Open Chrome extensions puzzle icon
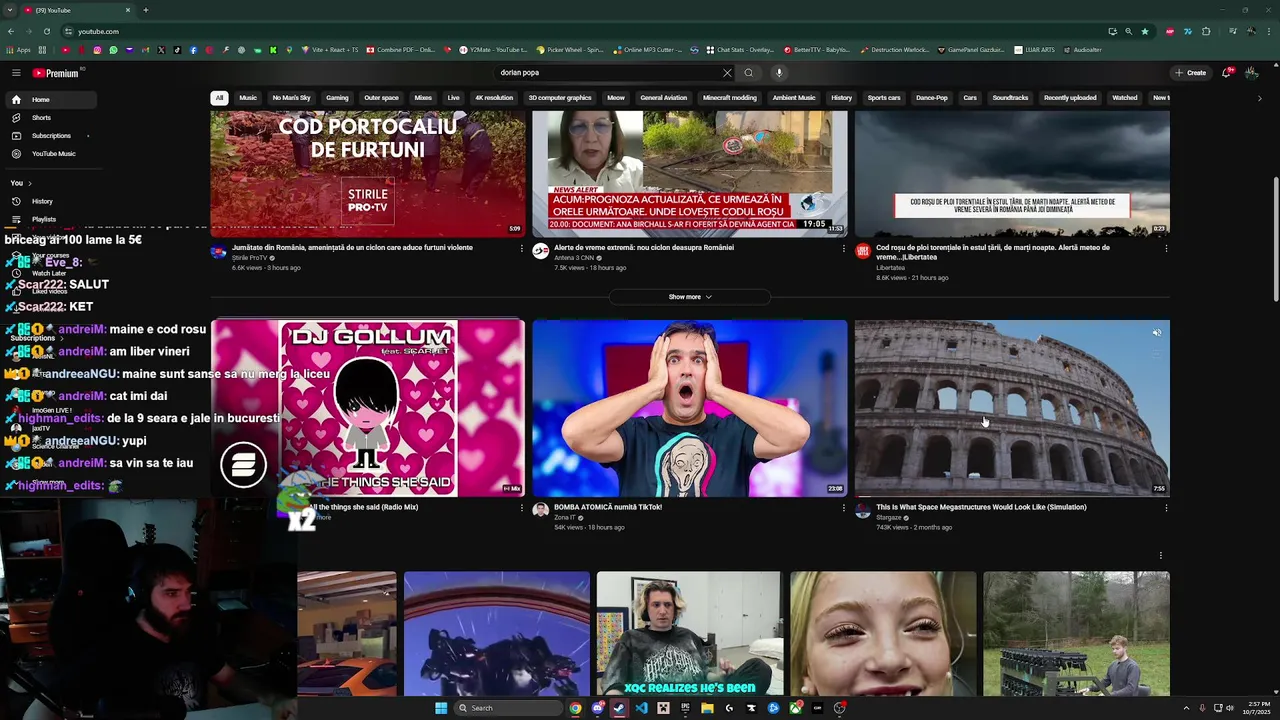1280x720 pixels. [x=1204, y=31]
